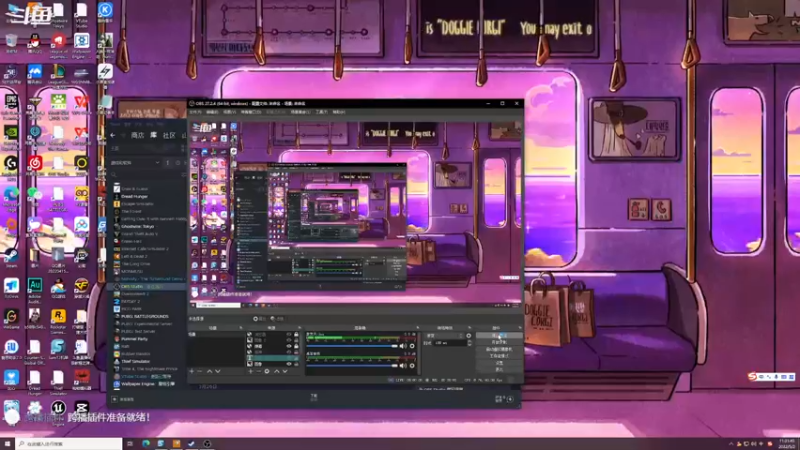
Task: Mute the second audio mixer channel
Action: tap(403, 365)
